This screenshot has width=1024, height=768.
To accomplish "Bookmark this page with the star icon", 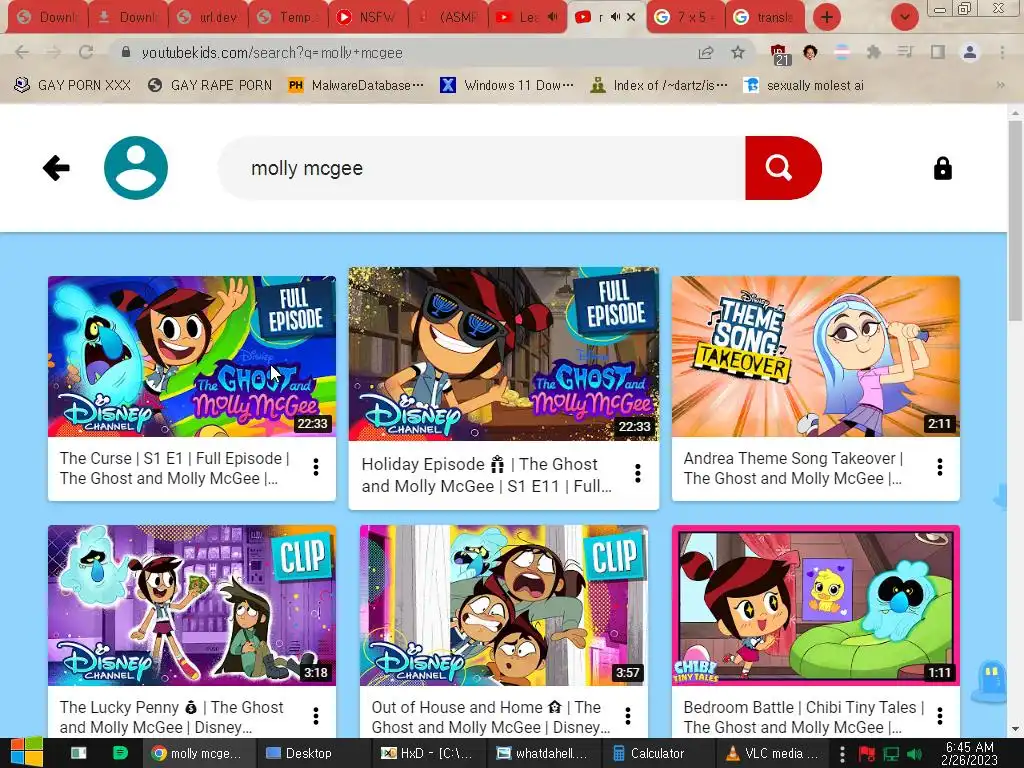I will [737, 52].
